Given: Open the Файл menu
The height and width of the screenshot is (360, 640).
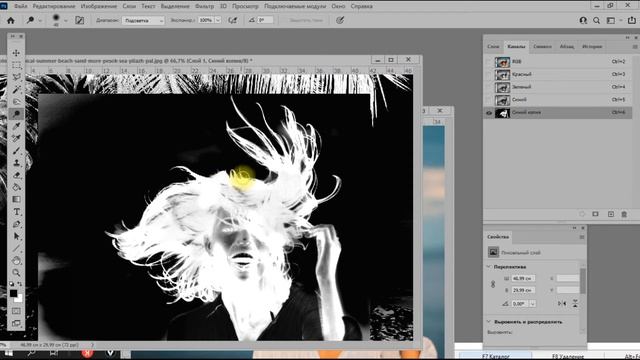Looking at the screenshot, I should pyautogui.click(x=21, y=6).
